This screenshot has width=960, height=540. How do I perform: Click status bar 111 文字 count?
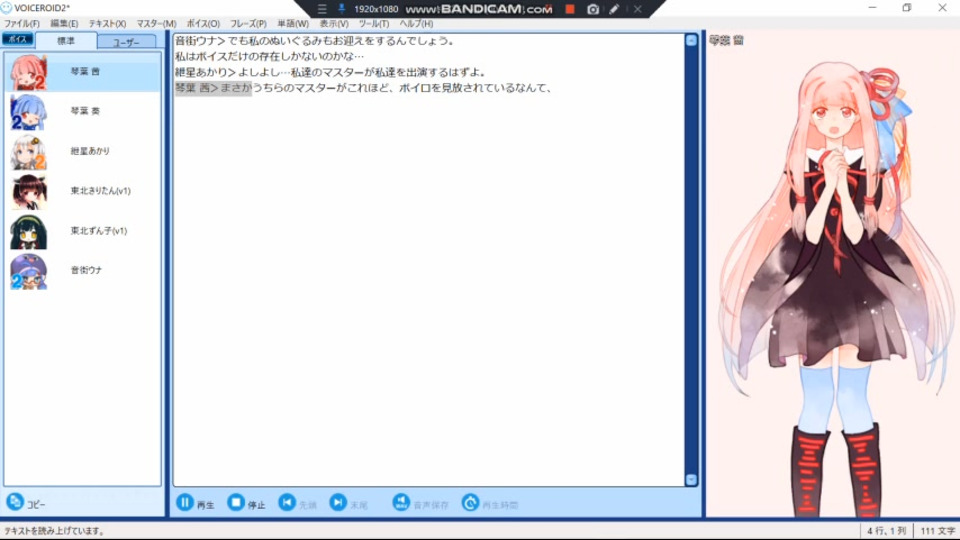pyautogui.click(x=937, y=531)
